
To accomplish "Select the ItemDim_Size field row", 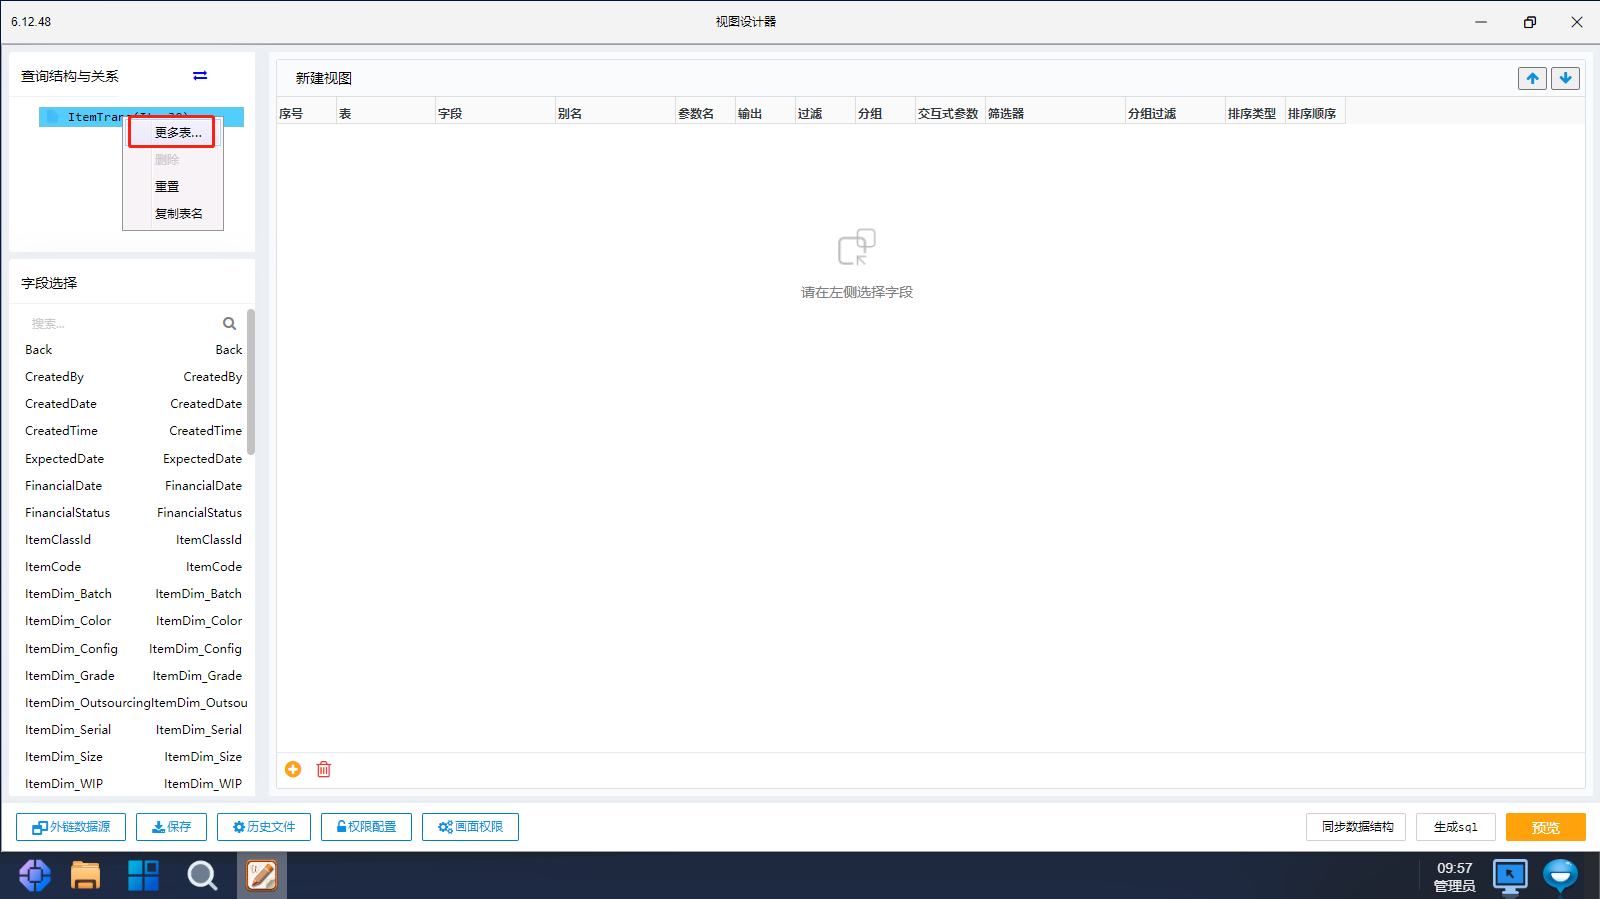I will [x=133, y=757].
